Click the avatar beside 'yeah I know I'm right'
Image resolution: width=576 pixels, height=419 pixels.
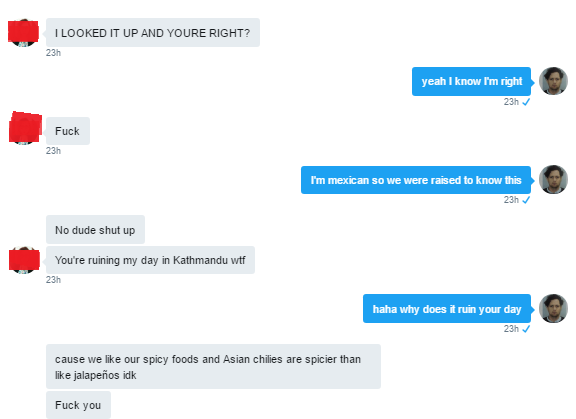pos(553,81)
